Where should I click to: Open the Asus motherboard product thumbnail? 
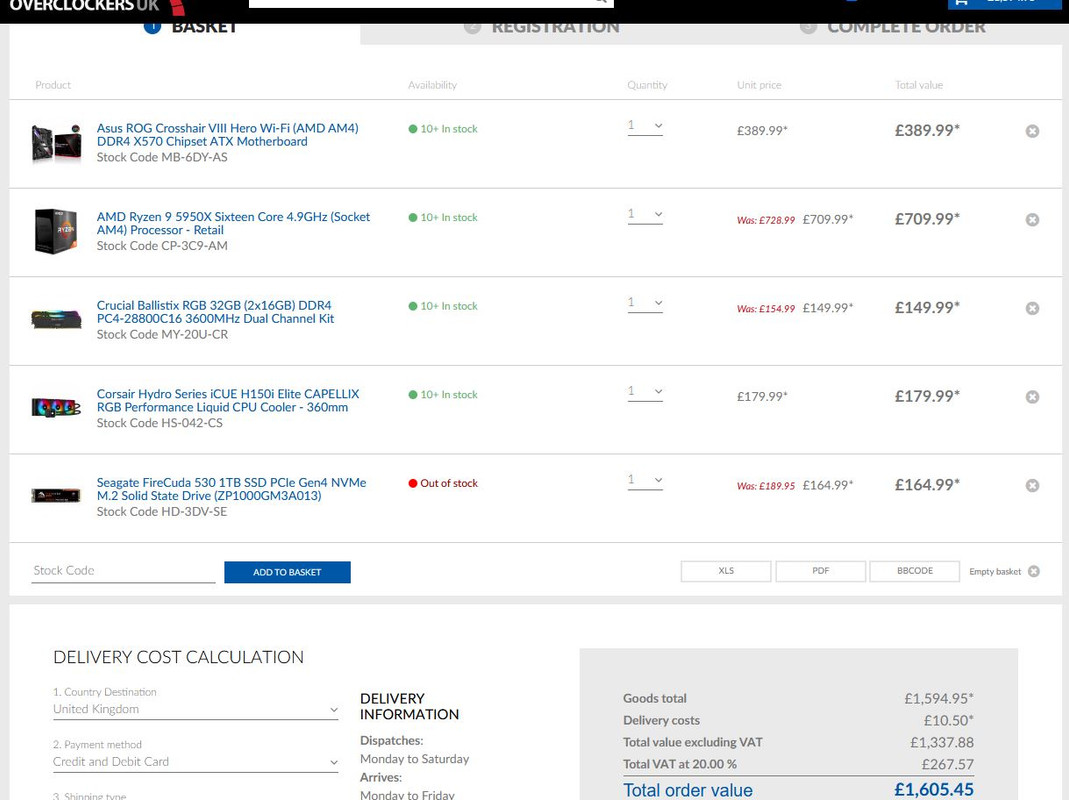pyautogui.click(x=57, y=143)
